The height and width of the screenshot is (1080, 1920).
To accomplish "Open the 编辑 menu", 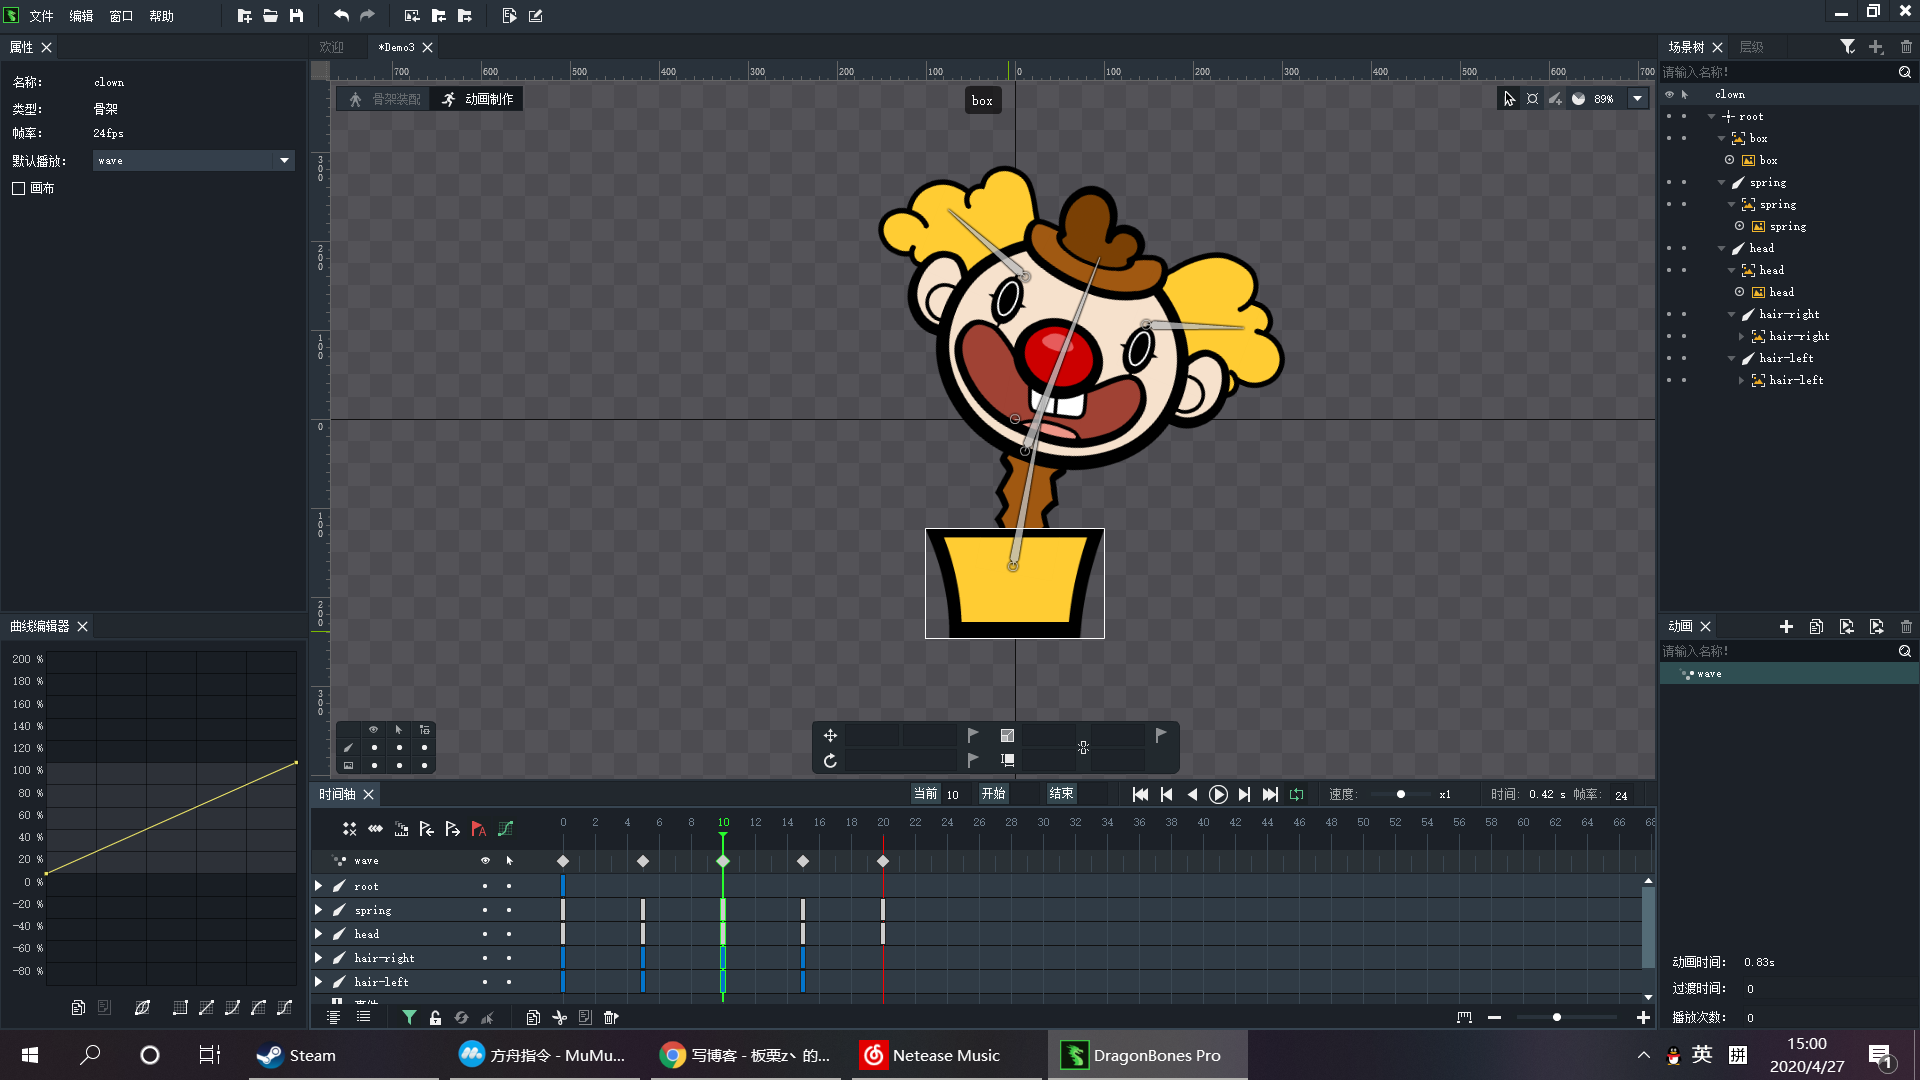I will point(81,16).
